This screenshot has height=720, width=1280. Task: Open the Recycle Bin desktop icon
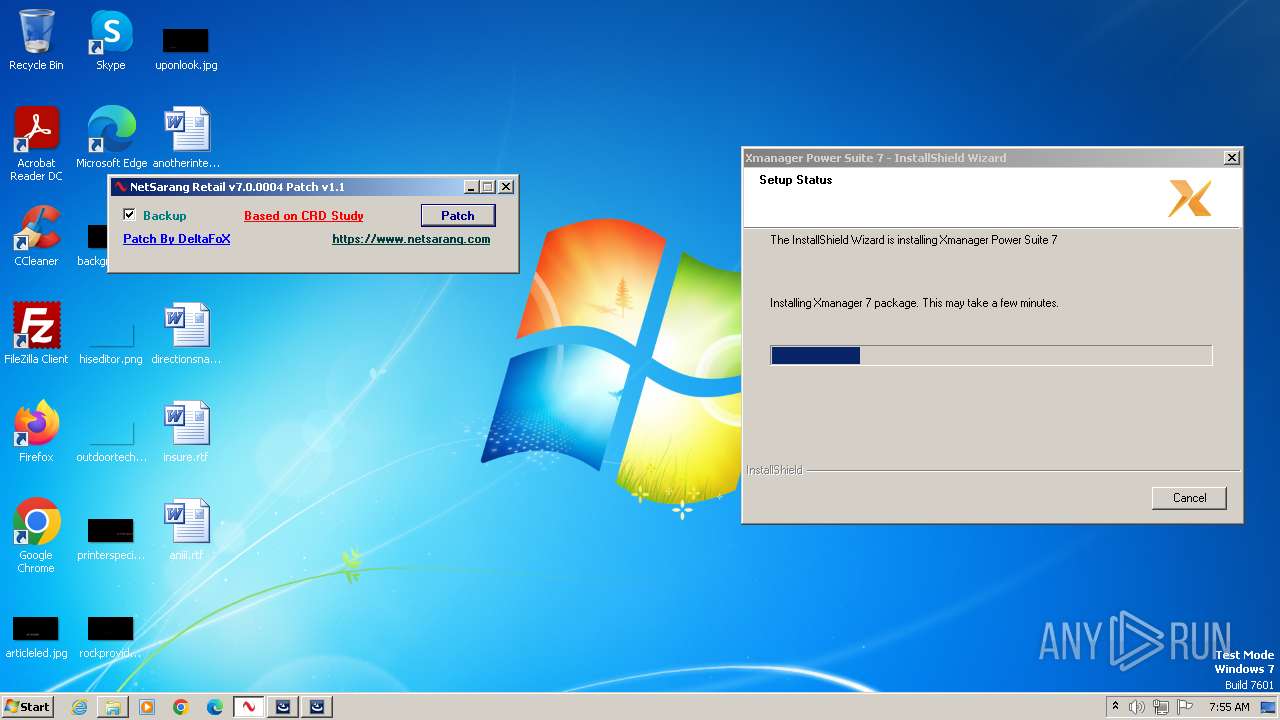coord(36,40)
